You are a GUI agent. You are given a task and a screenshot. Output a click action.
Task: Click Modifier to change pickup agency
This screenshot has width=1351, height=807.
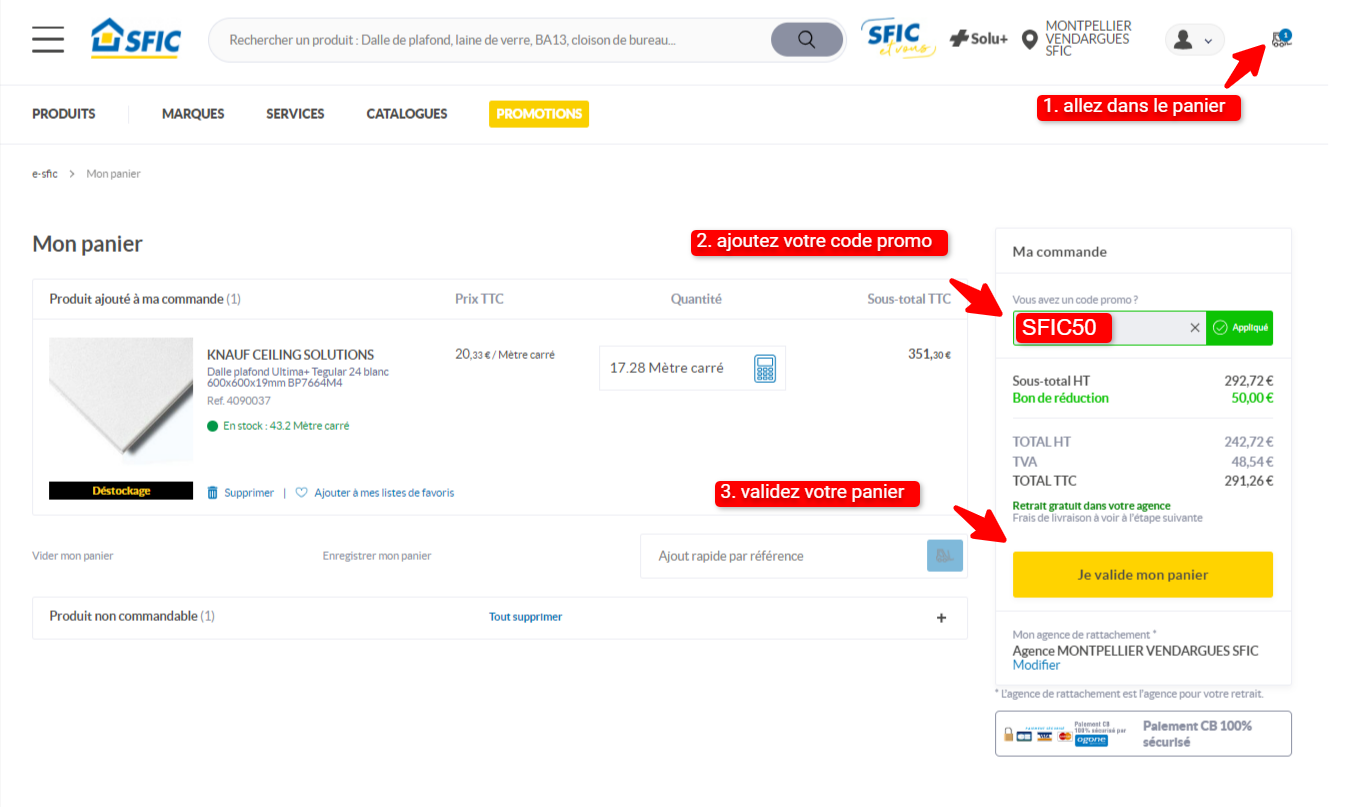1036,664
